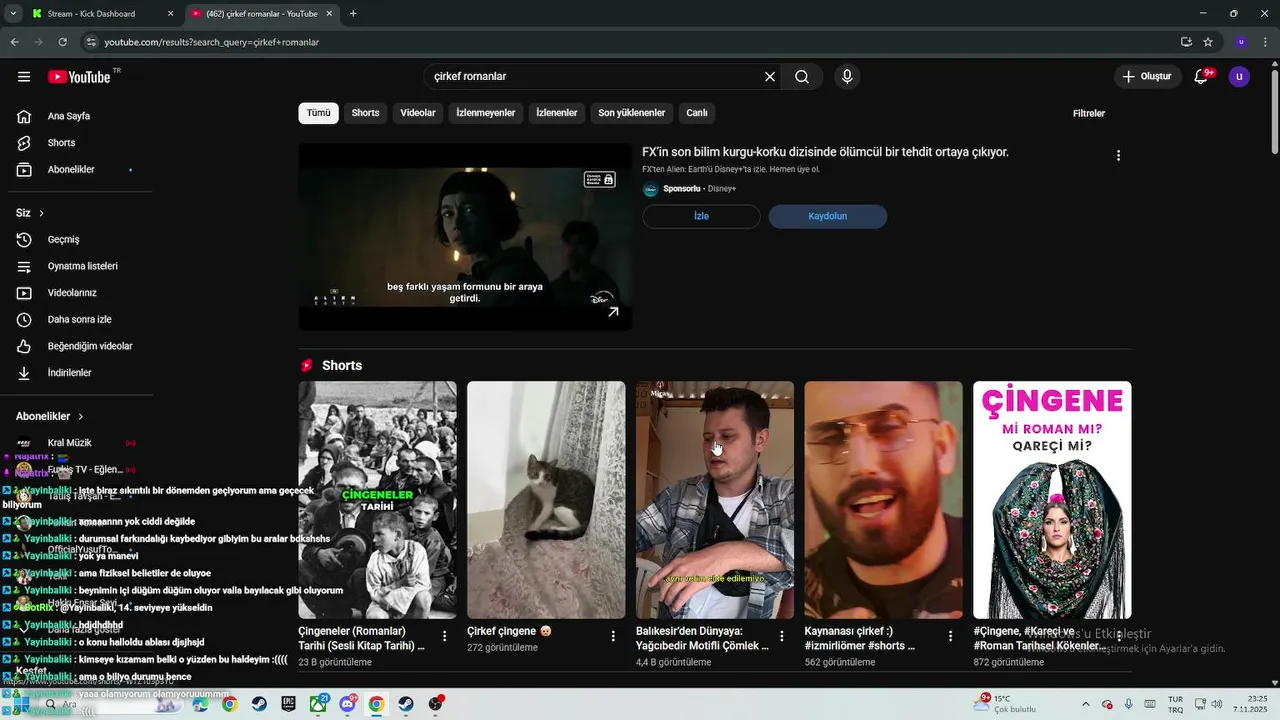Viewport: 1280px width, 720px height.
Task: Open the cat thumbnail Çirkef çingene short
Action: pos(546,500)
